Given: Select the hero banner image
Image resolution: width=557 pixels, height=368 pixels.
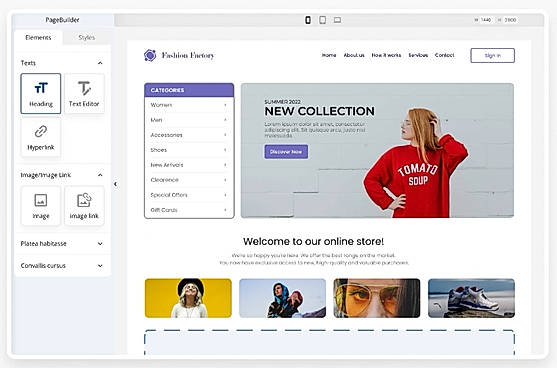Looking at the screenshot, I should pos(377,151).
